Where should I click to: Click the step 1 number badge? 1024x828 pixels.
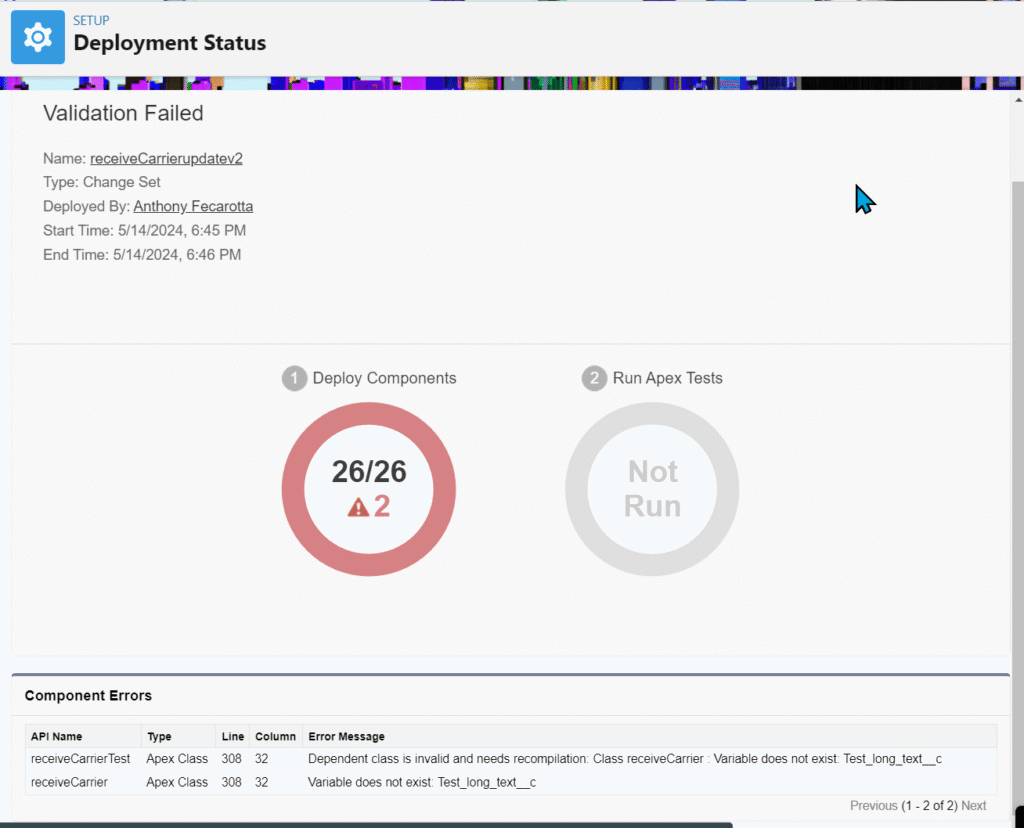click(294, 379)
